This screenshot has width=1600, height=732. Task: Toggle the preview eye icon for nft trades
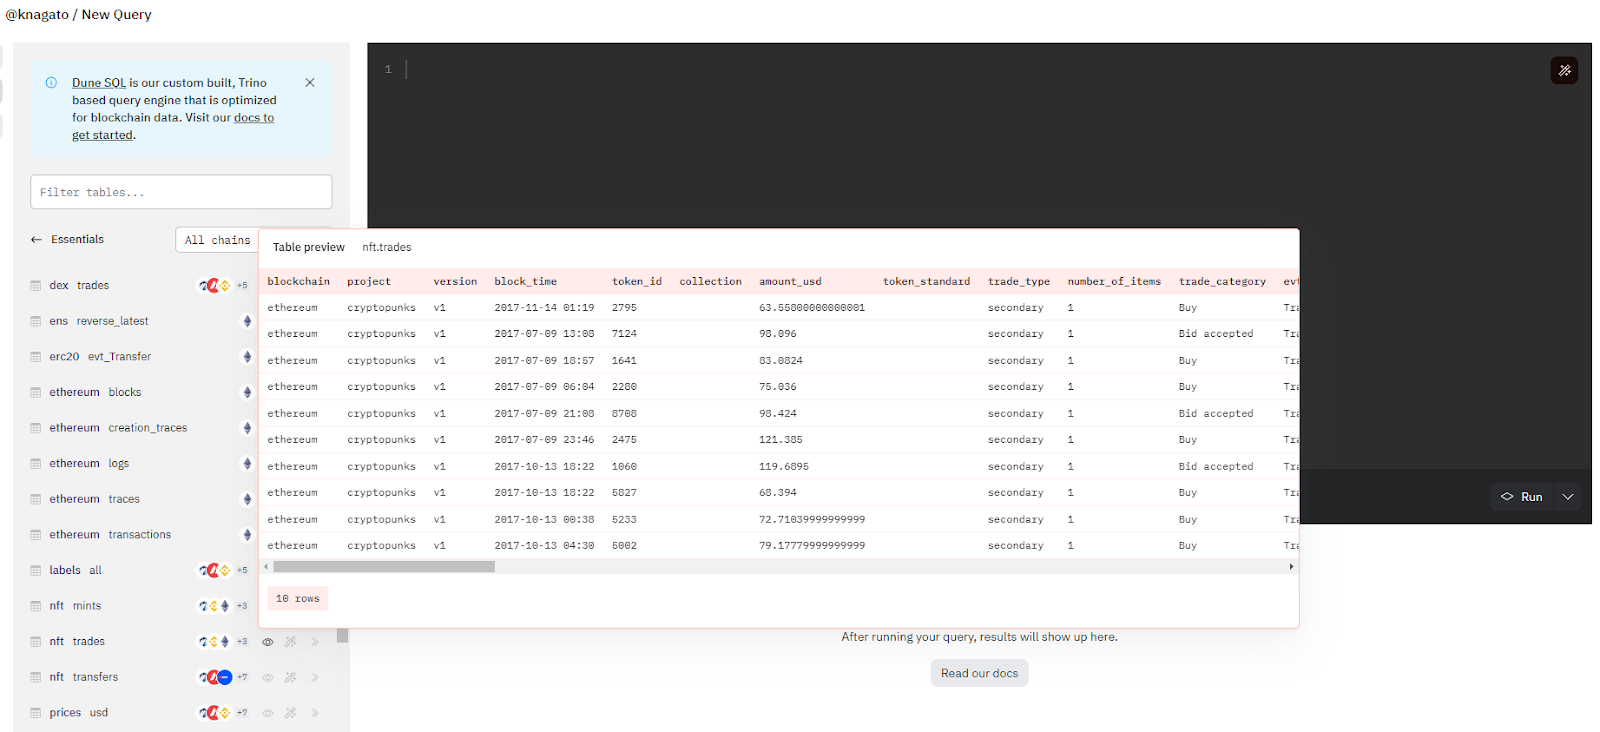[267, 642]
